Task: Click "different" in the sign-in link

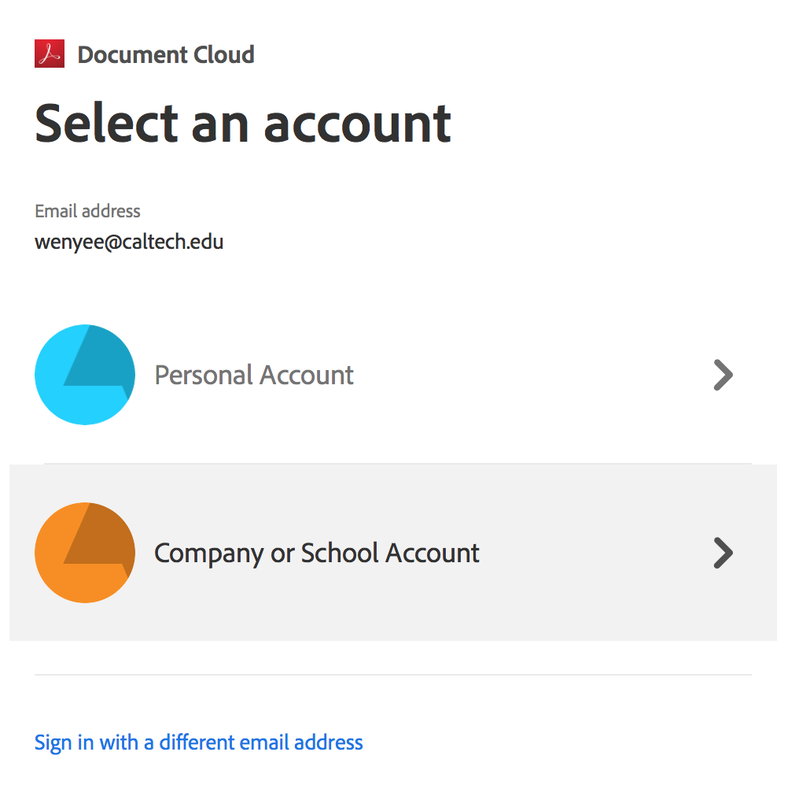Action: pyautogui.click(x=200, y=742)
